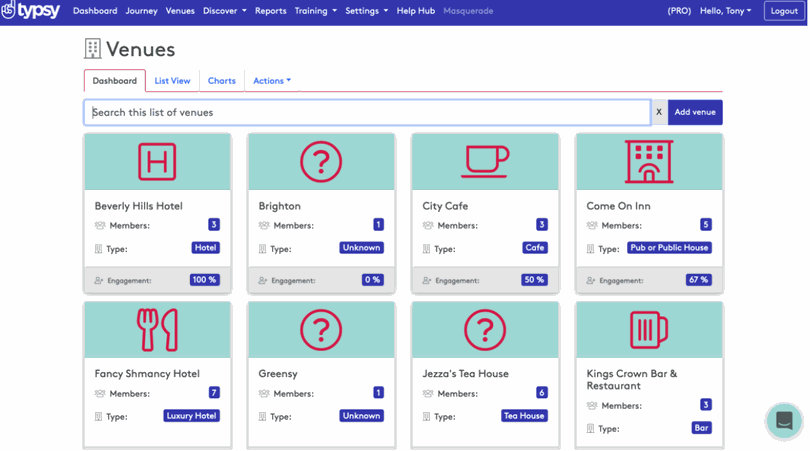Viewport: 810px width, 451px height.
Task: Click the Logout button
Action: coord(784,11)
